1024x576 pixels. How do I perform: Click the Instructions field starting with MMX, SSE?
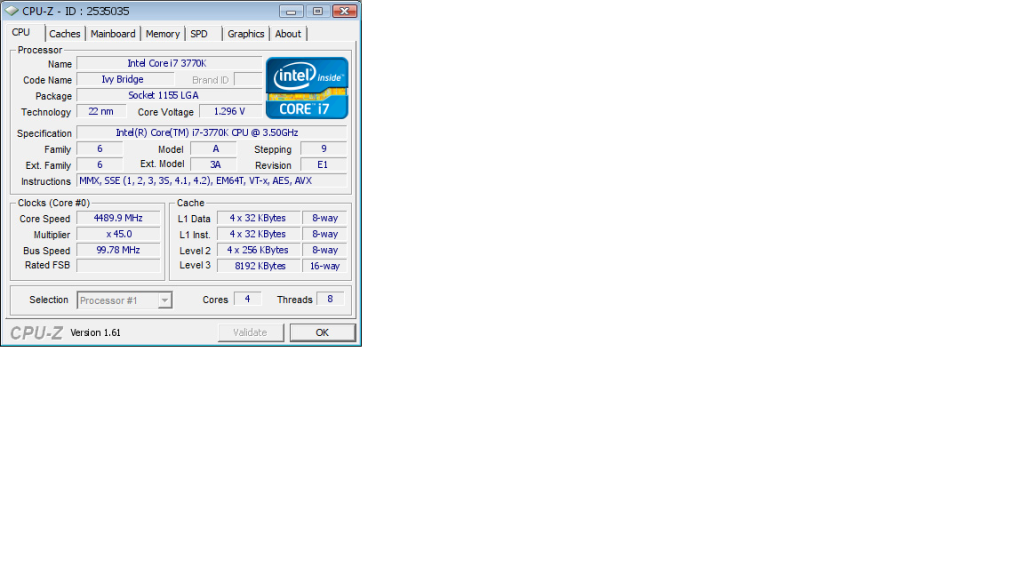tap(212, 181)
